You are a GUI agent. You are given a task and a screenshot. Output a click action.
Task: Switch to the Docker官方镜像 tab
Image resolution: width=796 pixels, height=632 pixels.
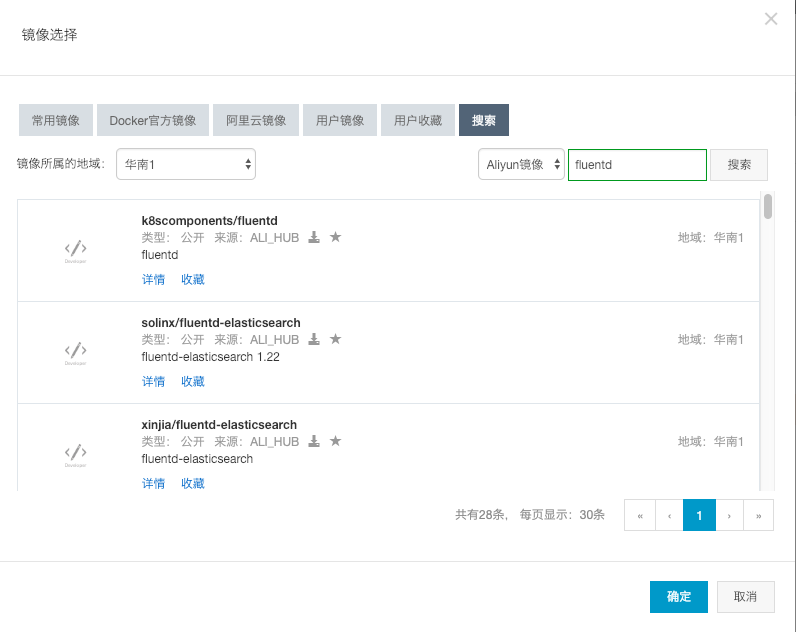[x=153, y=120]
